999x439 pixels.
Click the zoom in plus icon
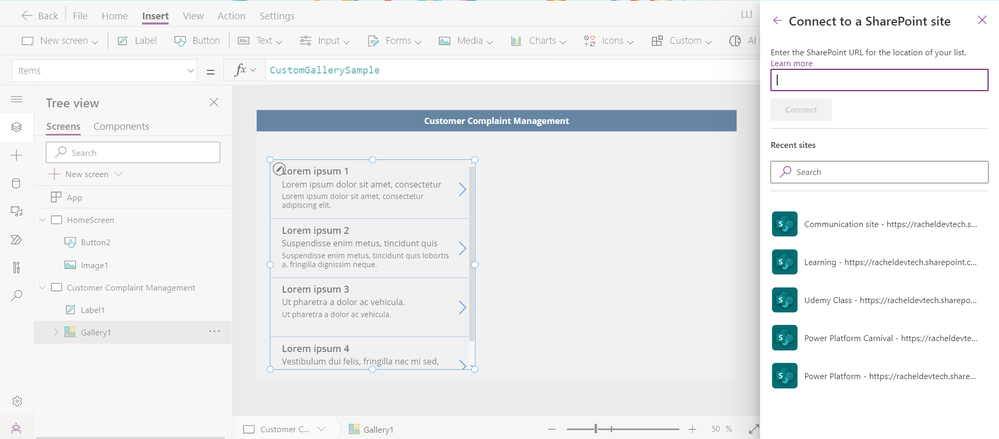[693, 429]
